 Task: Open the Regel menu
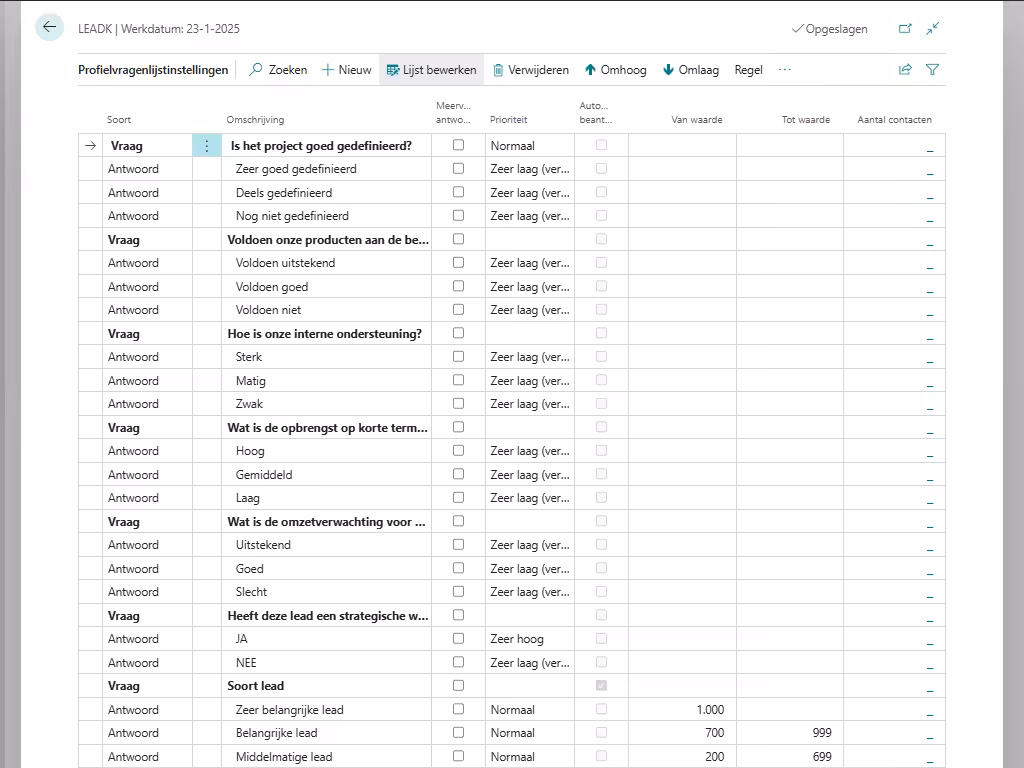748,70
